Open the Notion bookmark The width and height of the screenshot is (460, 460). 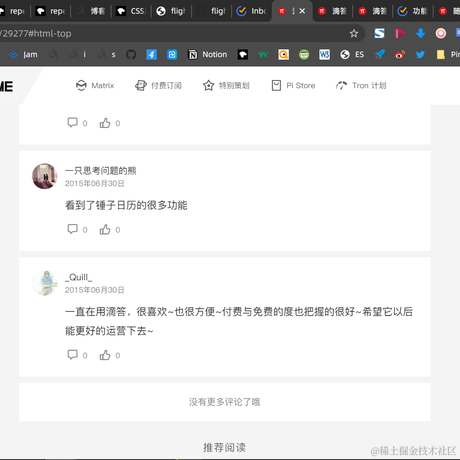click(x=208, y=54)
